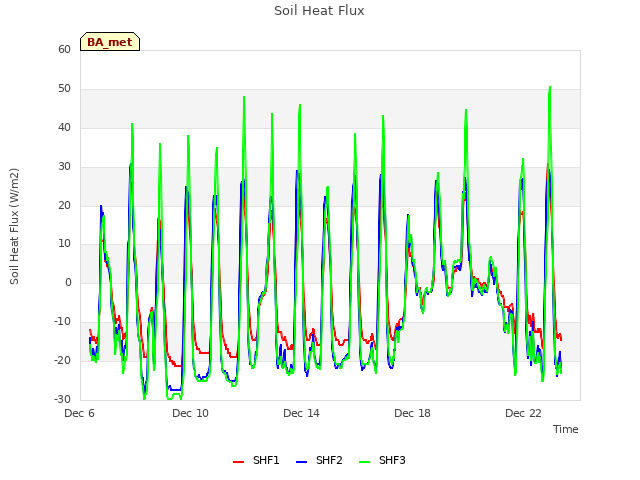Click the green SHF3 legend color marker

(x=364, y=462)
